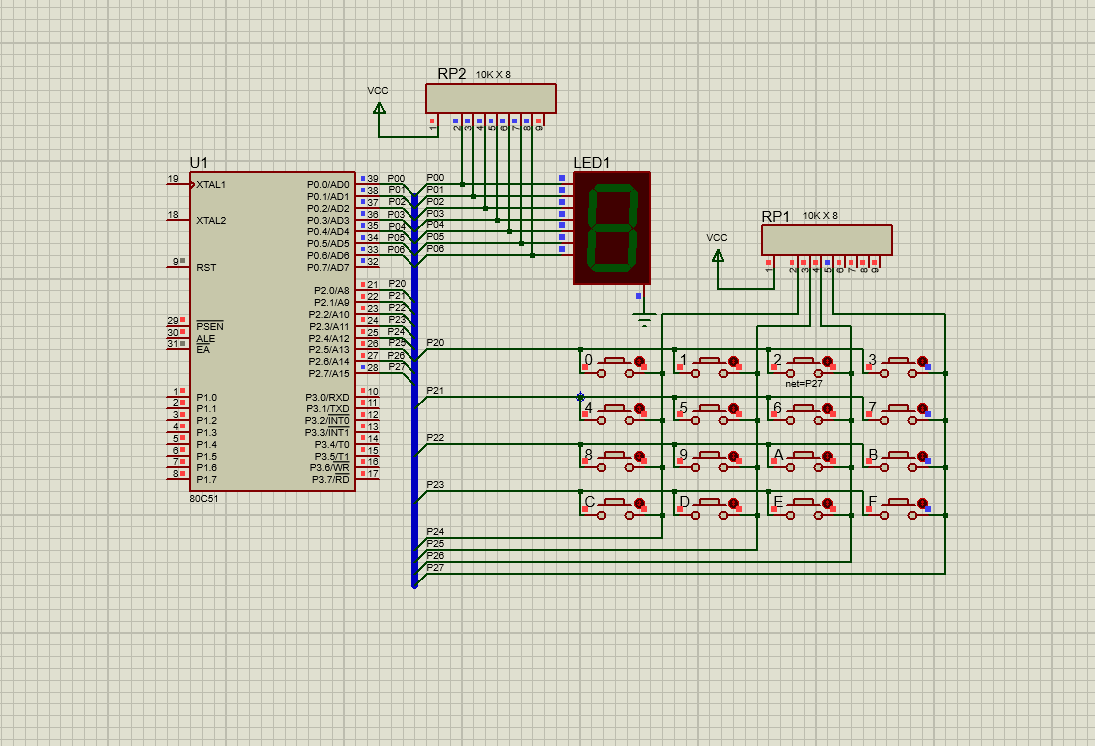This screenshot has width=1095, height=746.
Task: Select the U1 80C51 microcontroller body
Action: tap(272, 332)
